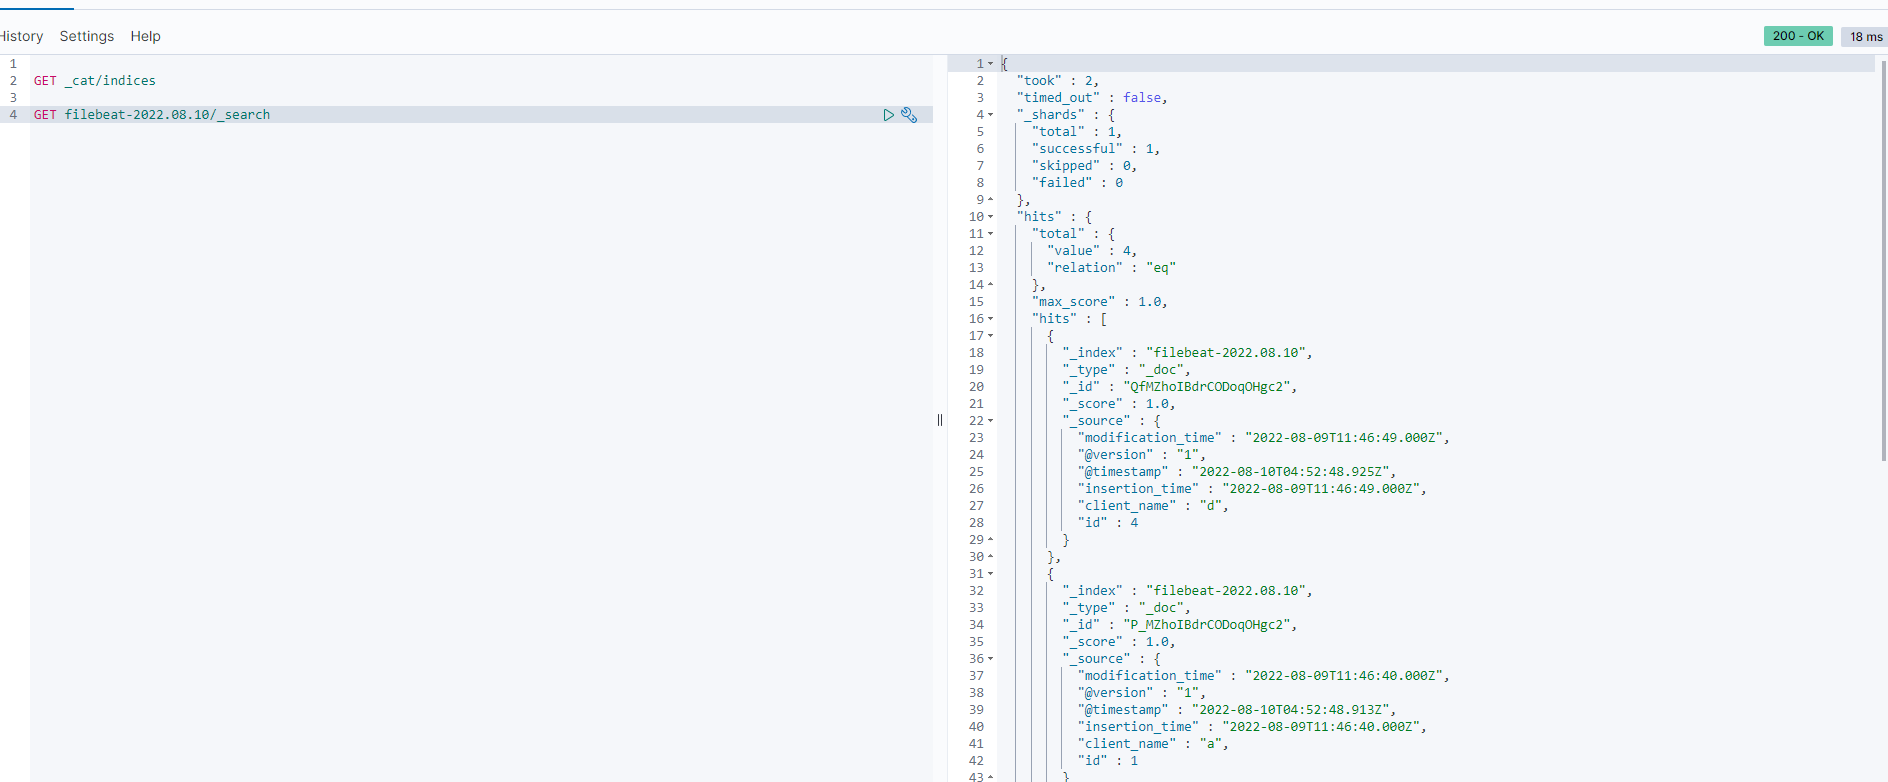Click the fold-end arrow at line 30
Viewport: 1888px width, 782px height.
point(991,557)
